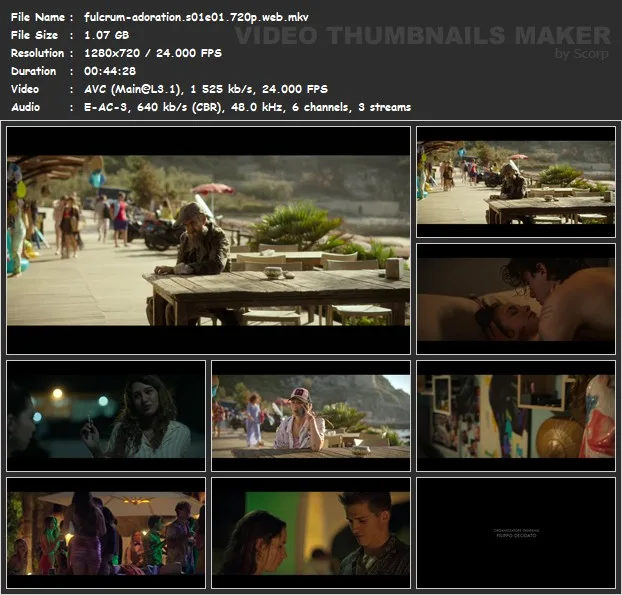
Task: Select the "Duration" field label
Action: point(33,71)
